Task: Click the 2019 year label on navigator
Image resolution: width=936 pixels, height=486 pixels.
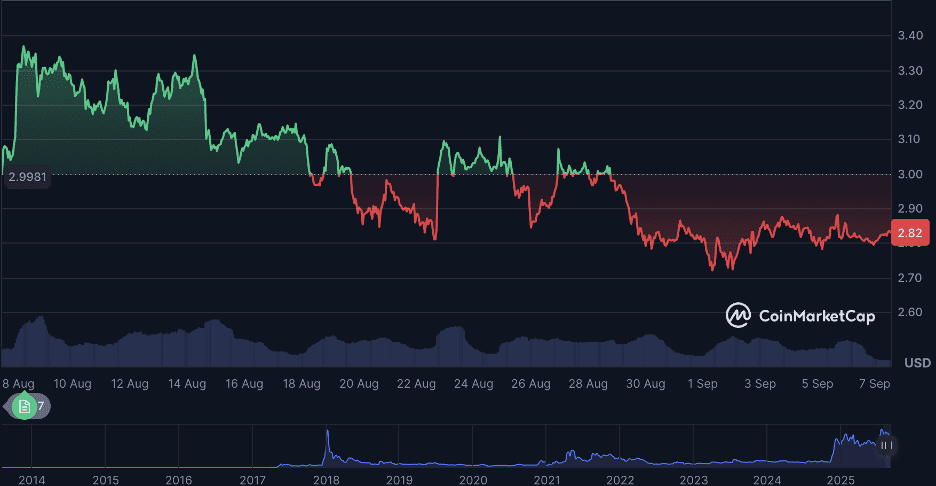Action: (x=399, y=479)
